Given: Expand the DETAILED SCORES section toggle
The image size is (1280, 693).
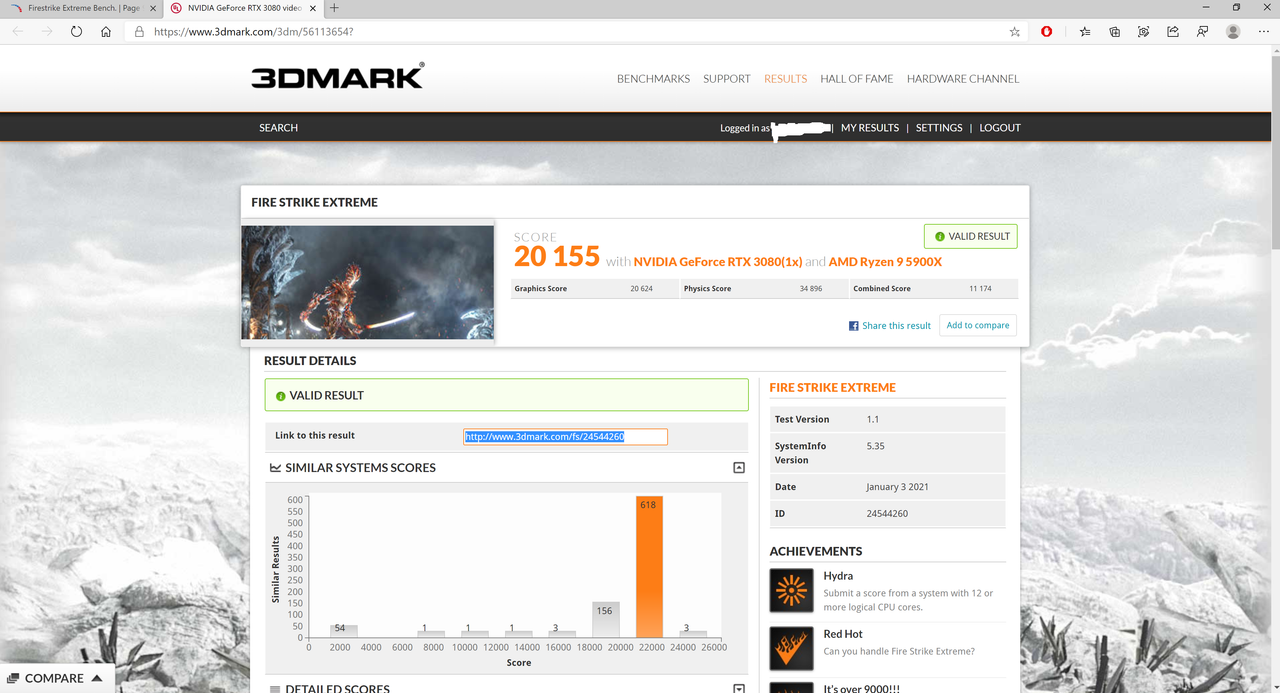Looking at the screenshot, I should coord(739,688).
